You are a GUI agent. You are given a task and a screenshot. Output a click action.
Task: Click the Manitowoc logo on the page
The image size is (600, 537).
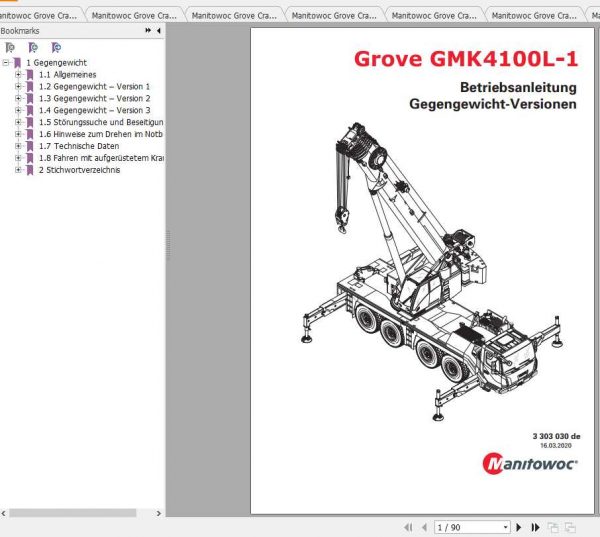pyautogui.click(x=530, y=464)
